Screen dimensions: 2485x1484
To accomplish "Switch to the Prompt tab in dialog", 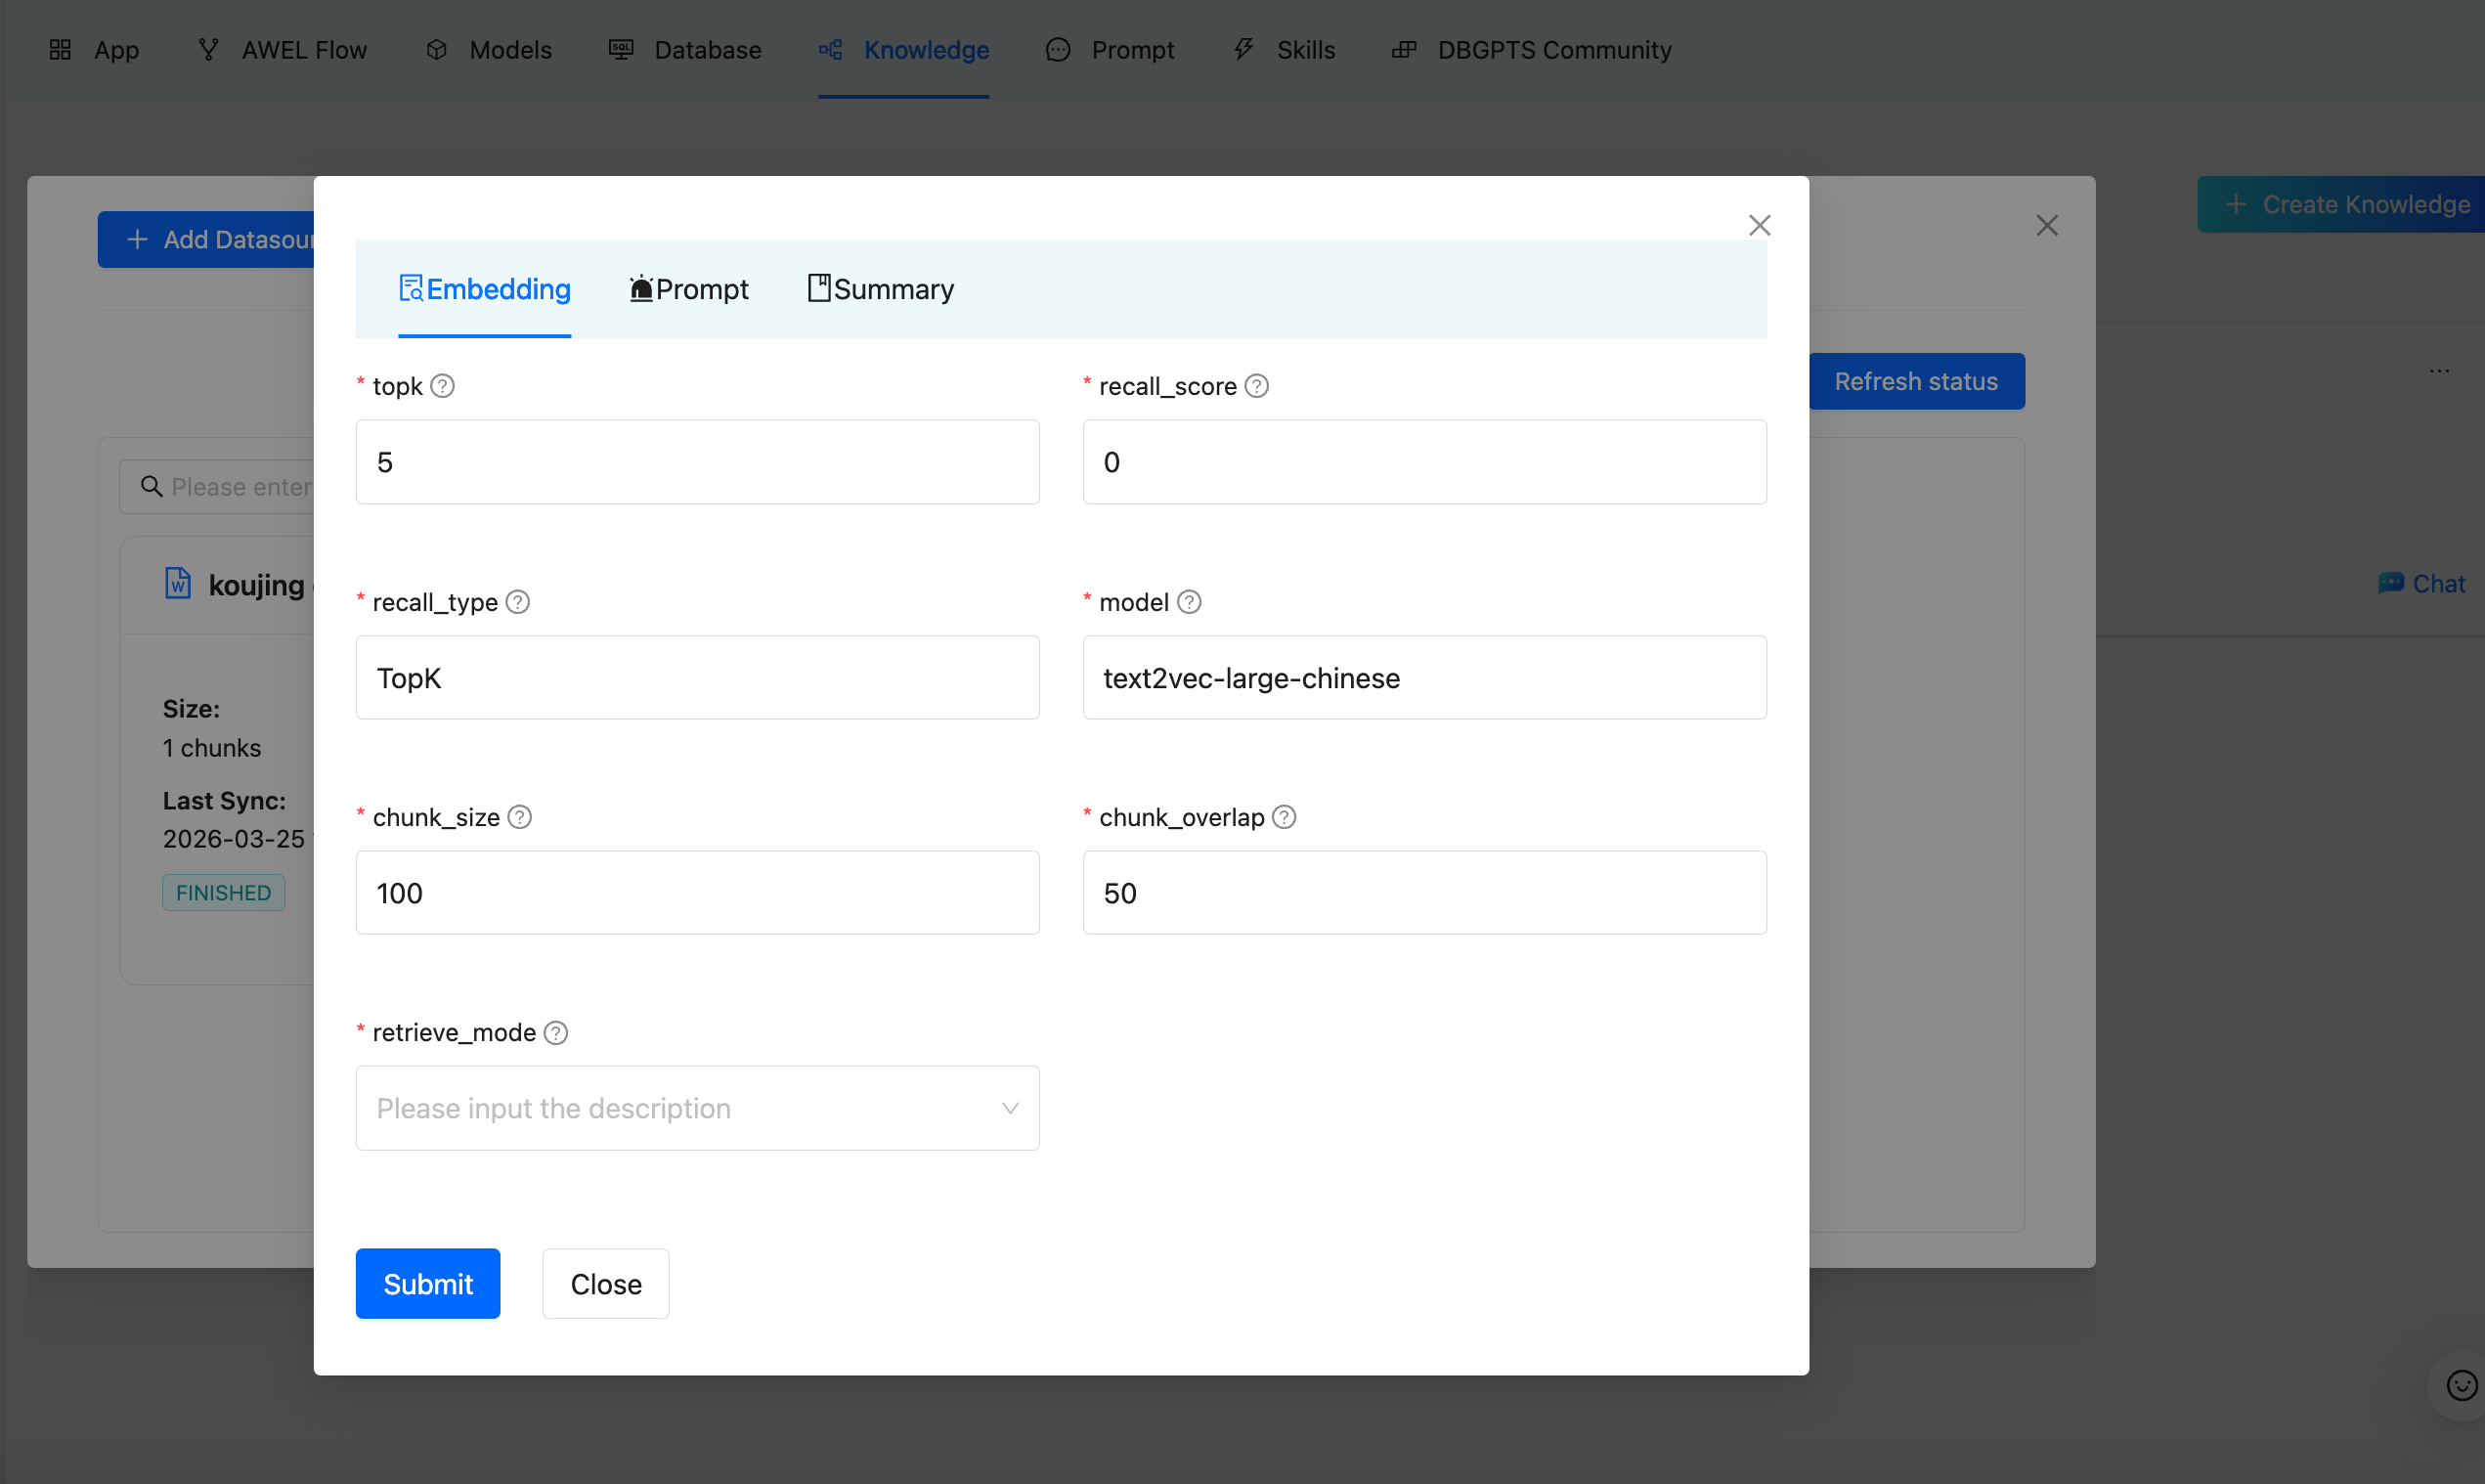I will click(x=688, y=289).
